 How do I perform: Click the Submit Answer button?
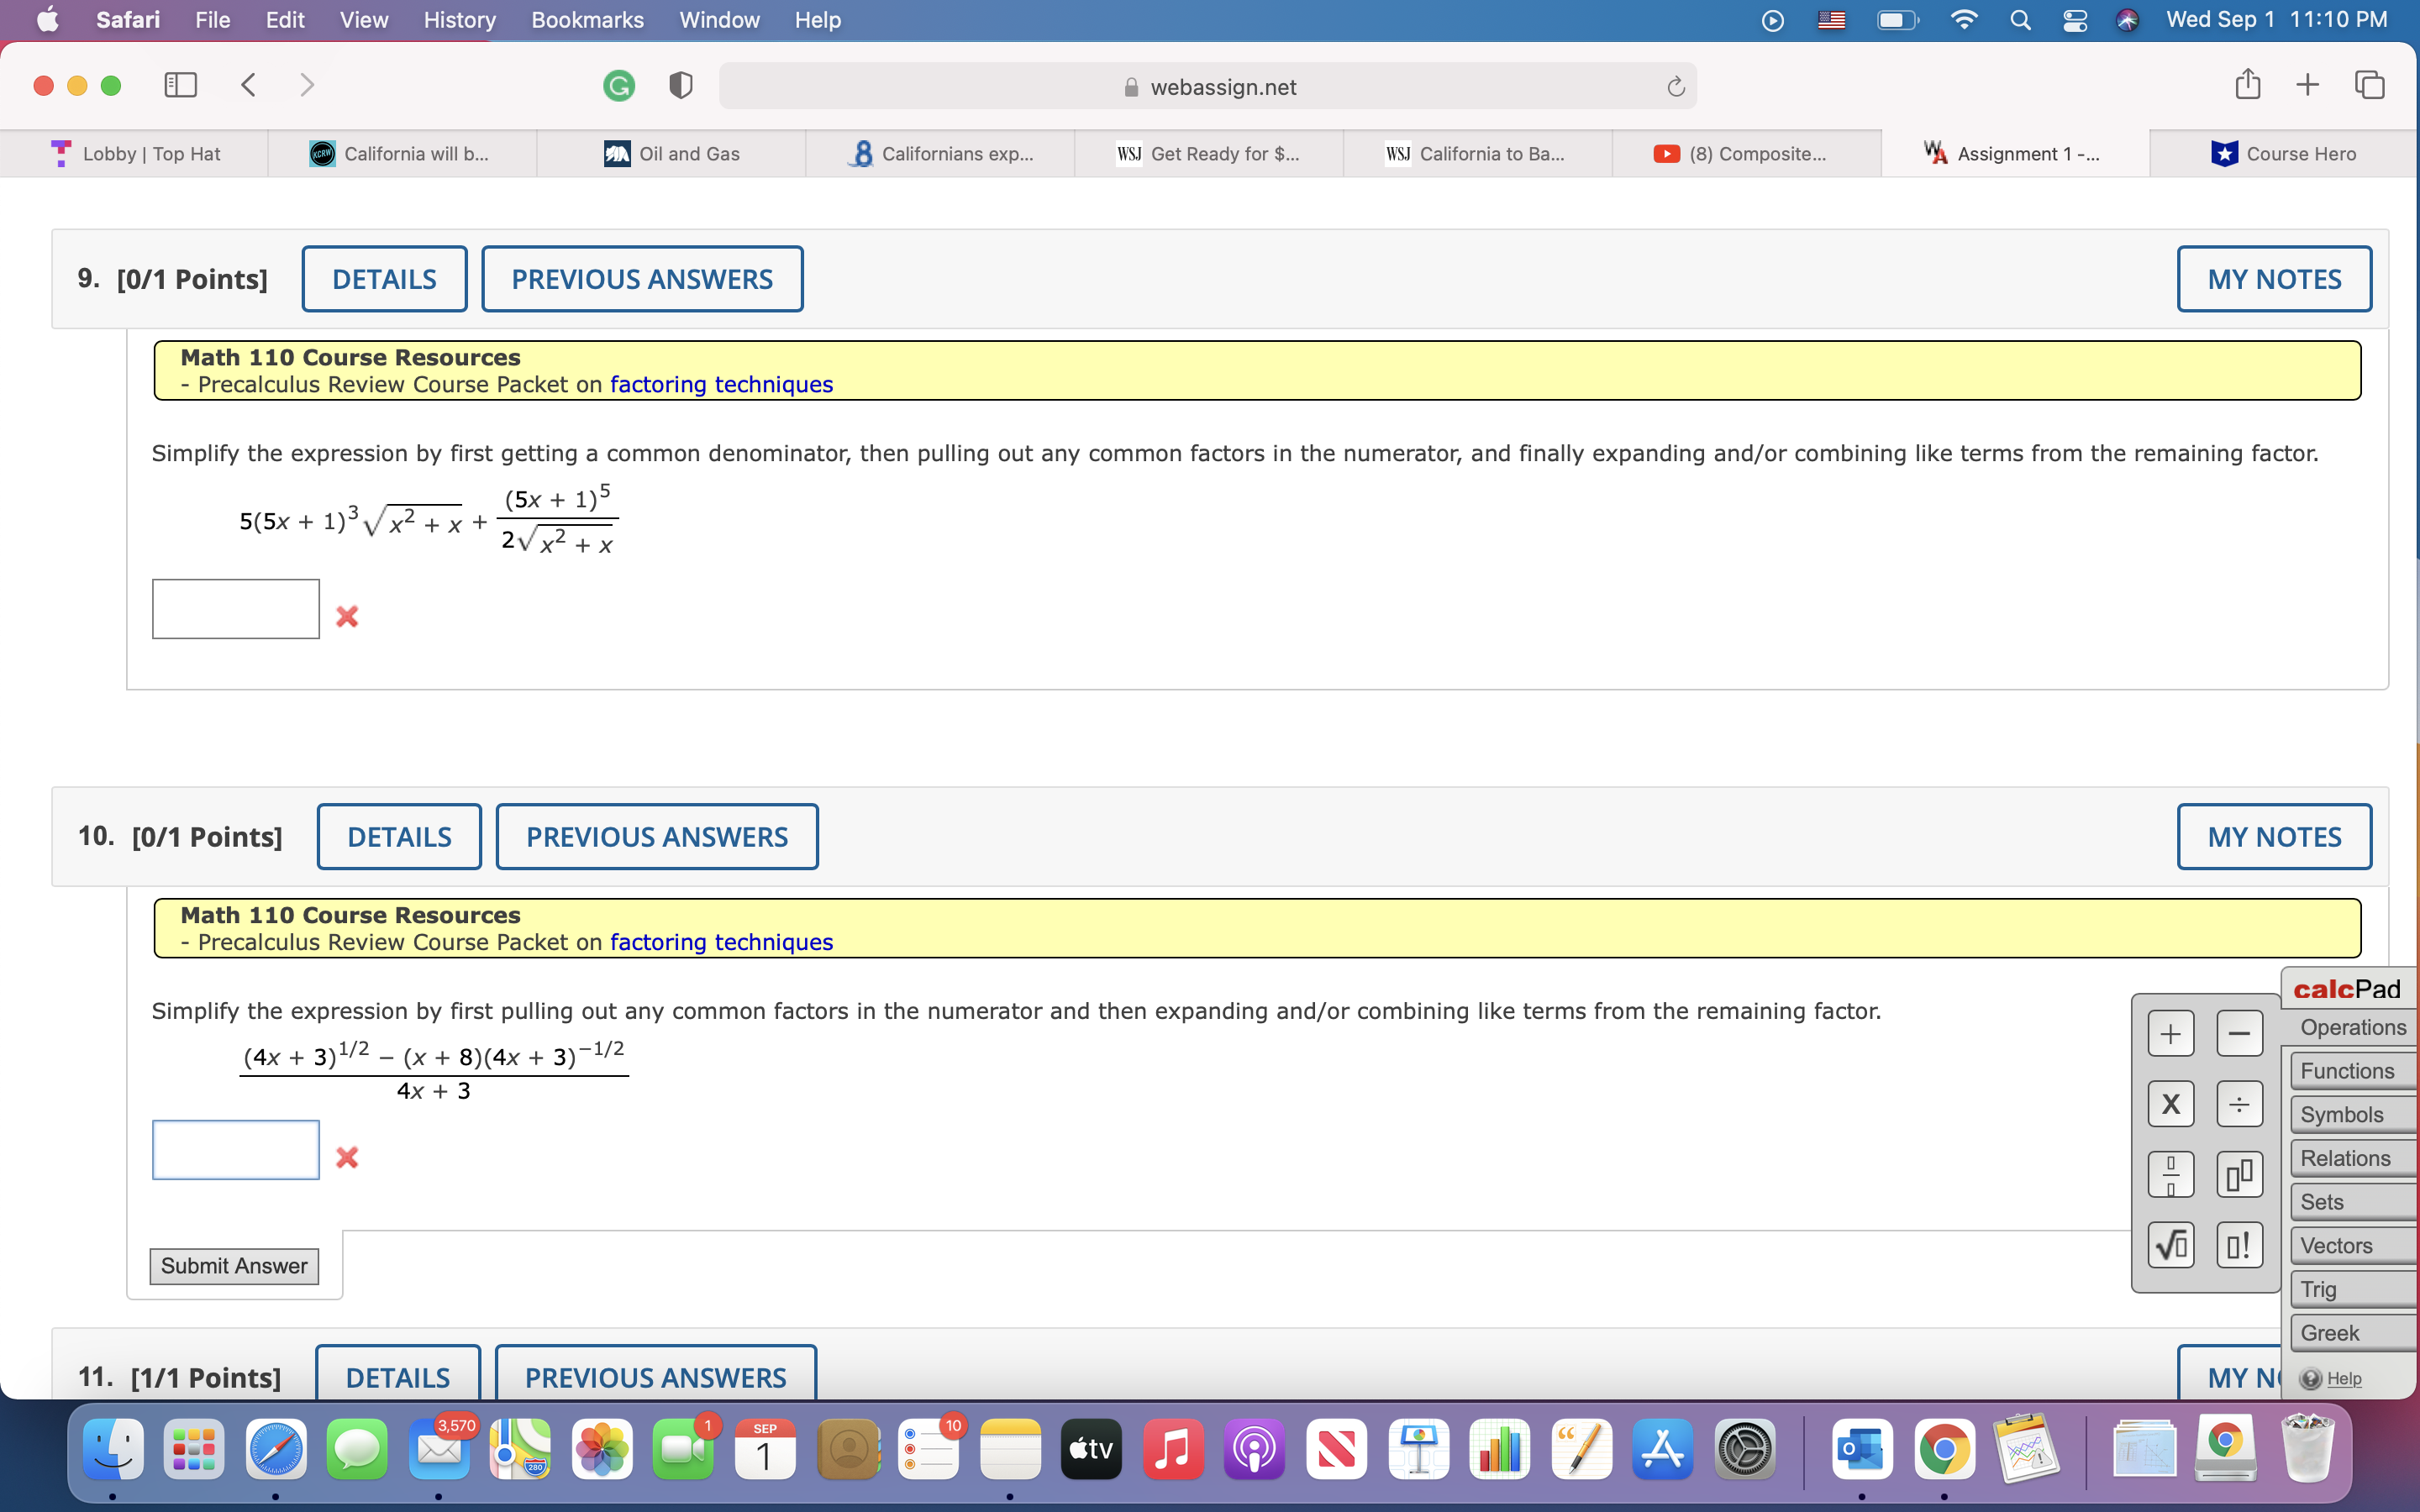pos(234,1266)
